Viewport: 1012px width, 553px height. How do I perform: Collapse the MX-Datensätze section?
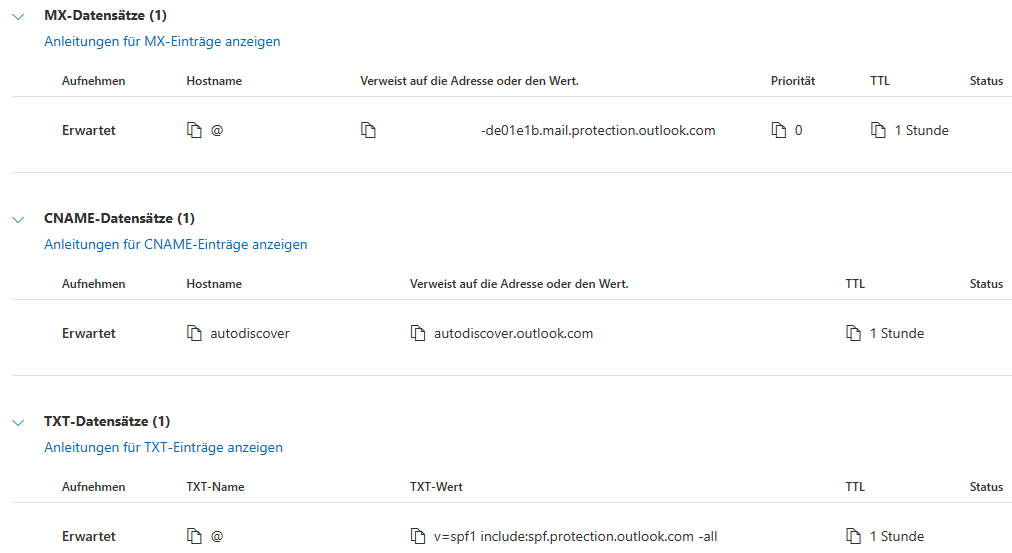(x=18, y=16)
